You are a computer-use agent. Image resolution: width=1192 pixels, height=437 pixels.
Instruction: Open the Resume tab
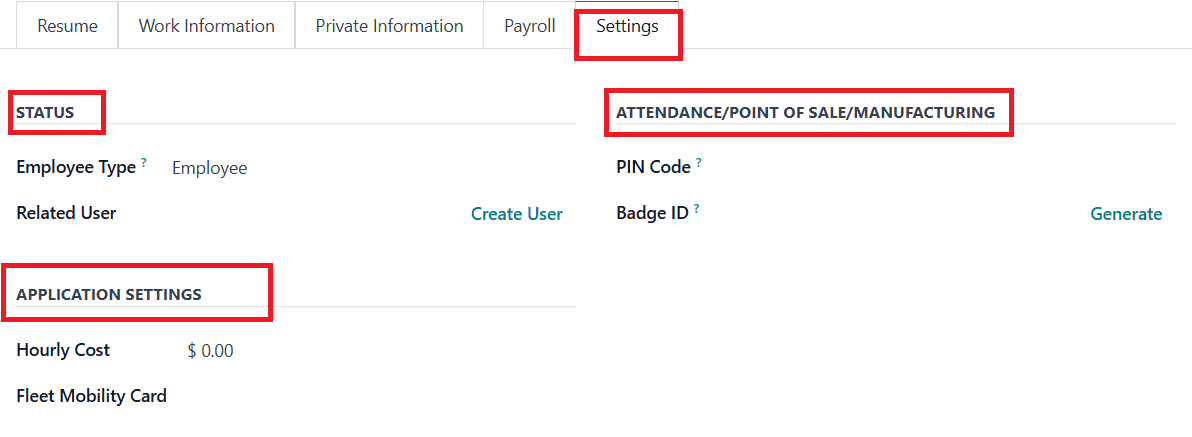click(67, 26)
